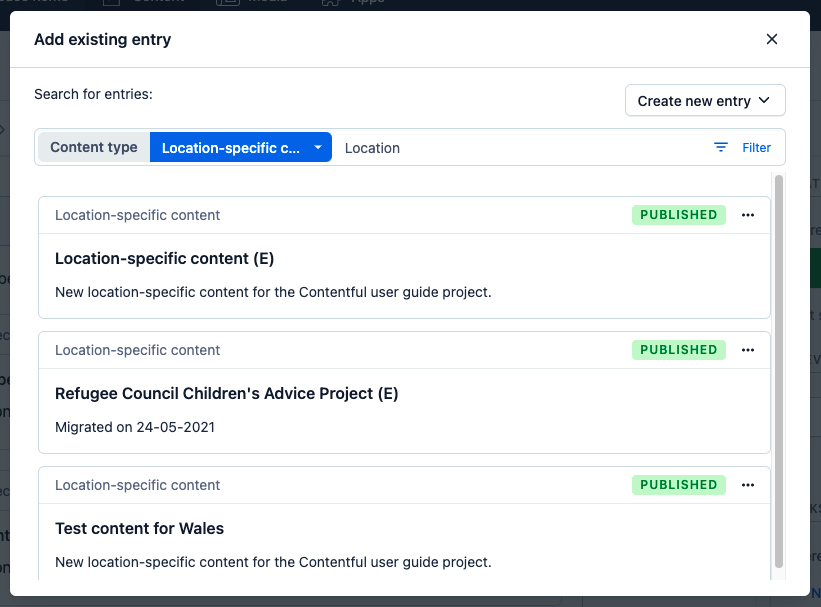Click the caret arrow on content type selector
This screenshot has width=821, height=607.
(317, 148)
